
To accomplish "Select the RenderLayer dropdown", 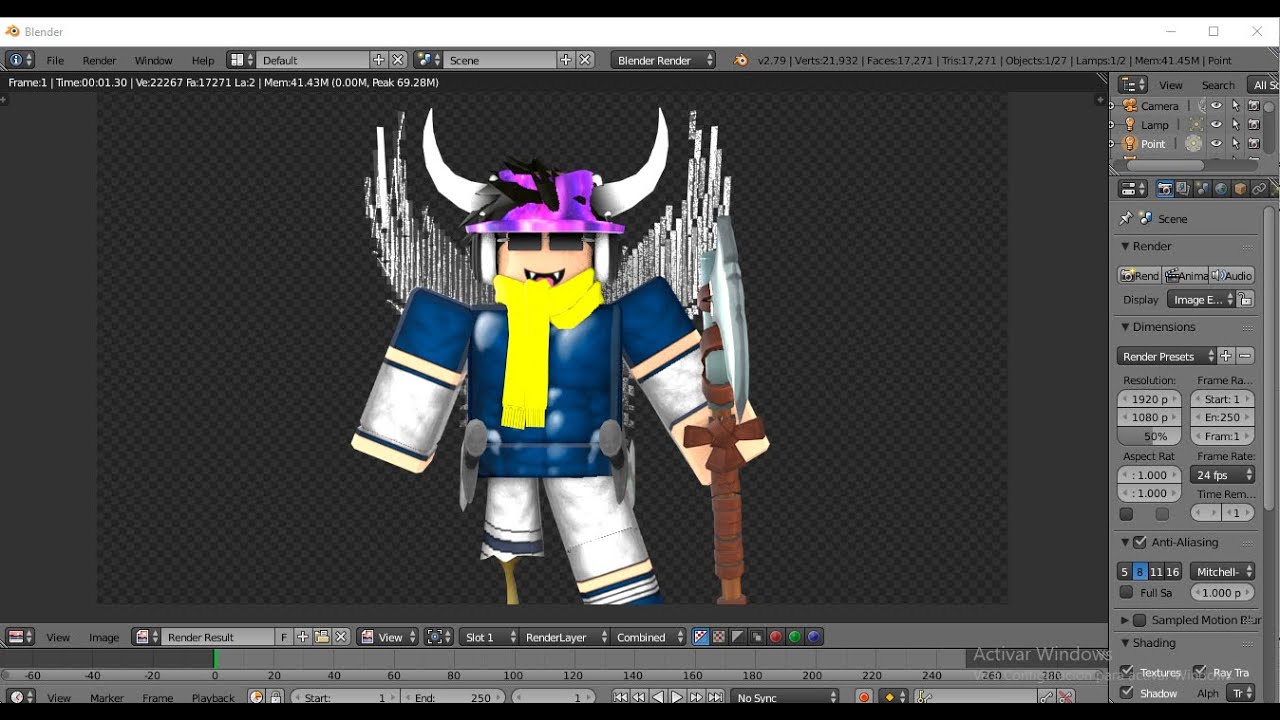I will pos(565,637).
